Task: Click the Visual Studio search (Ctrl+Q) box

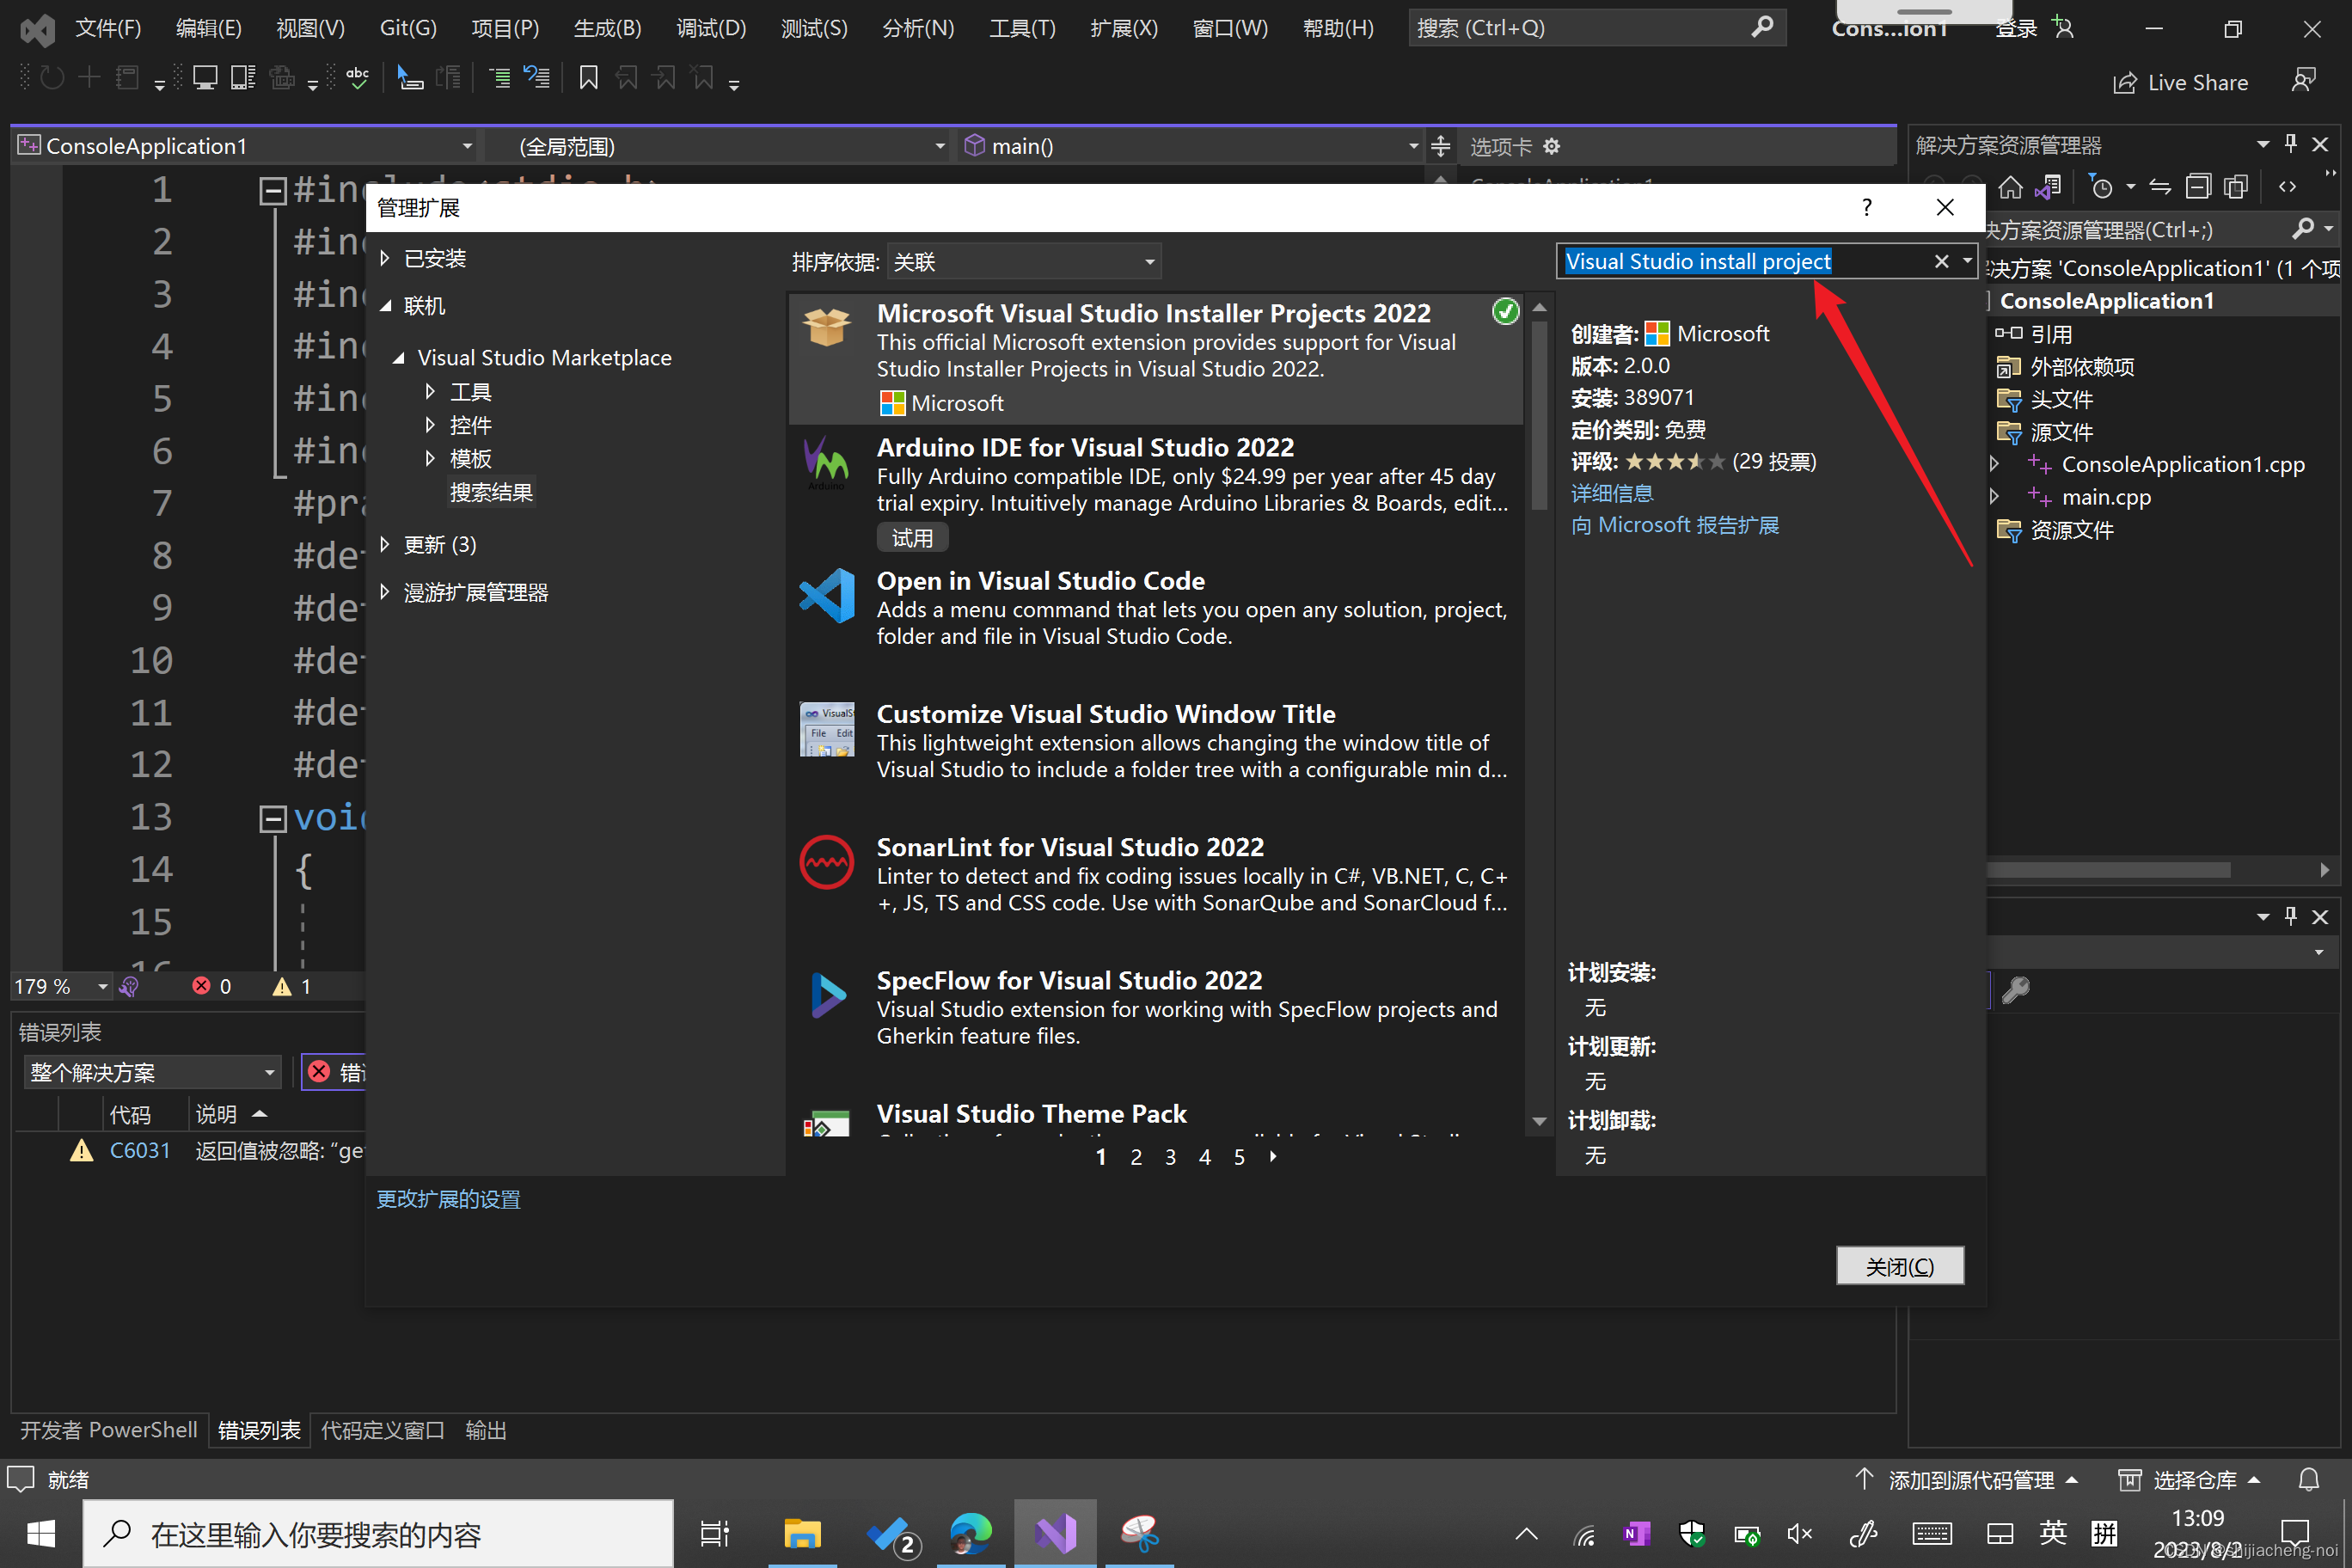Action: coord(1596,28)
